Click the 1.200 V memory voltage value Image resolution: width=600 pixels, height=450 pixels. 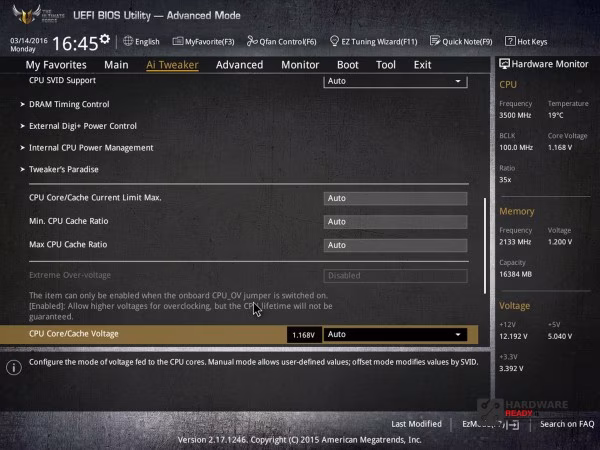coord(560,242)
